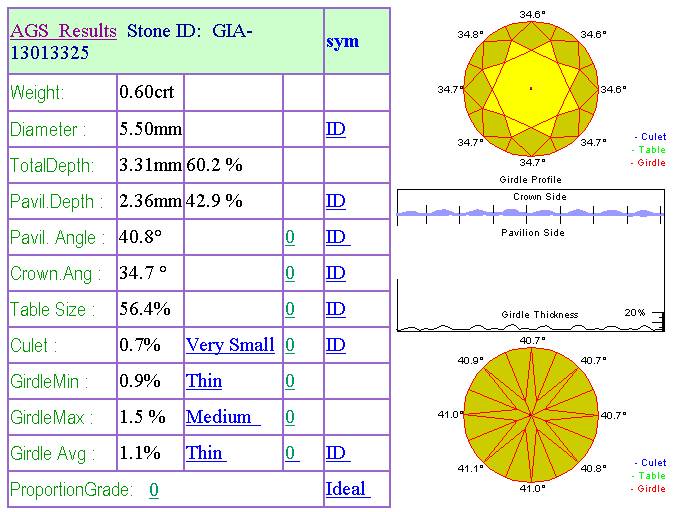Select the 0.60crt weight value
The height and width of the screenshot is (512, 675).
(x=147, y=92)
